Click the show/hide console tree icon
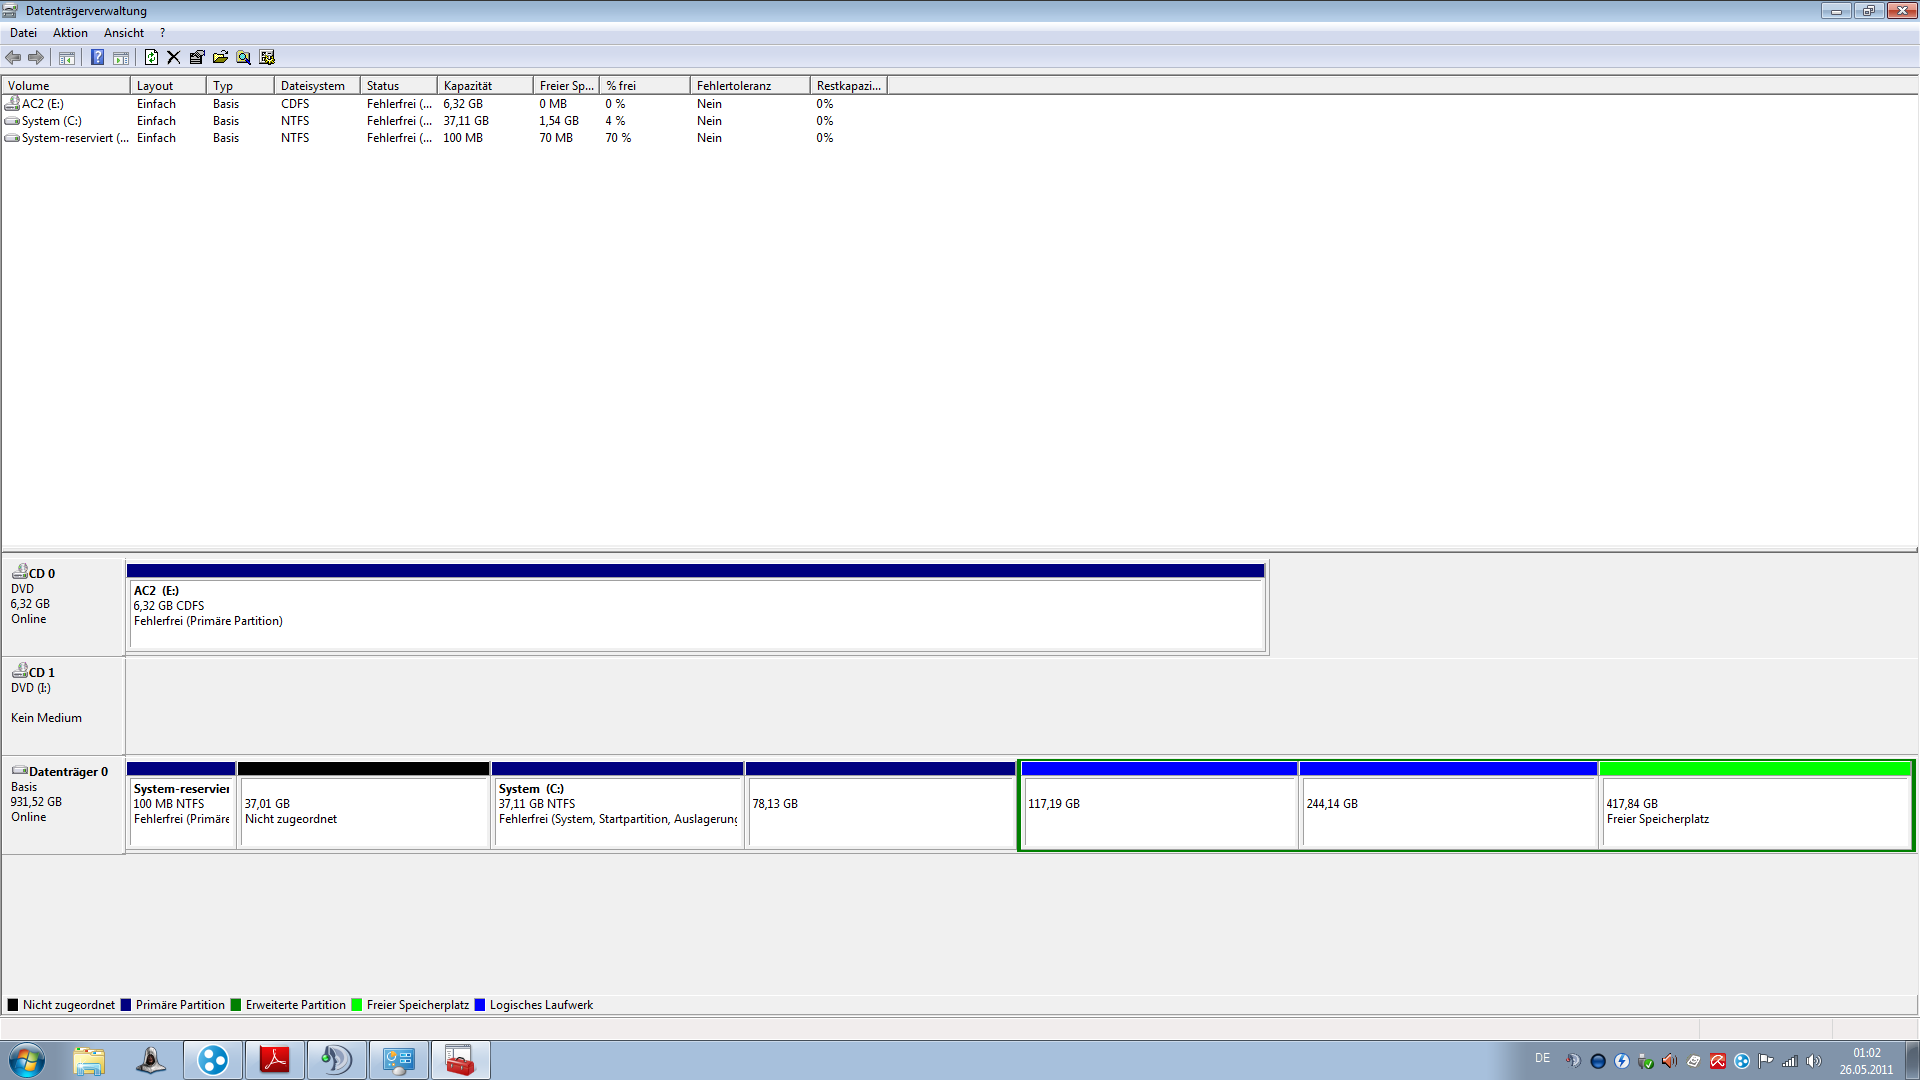The width and height of the screenshot is (1920, 1080). pos(67,57)
